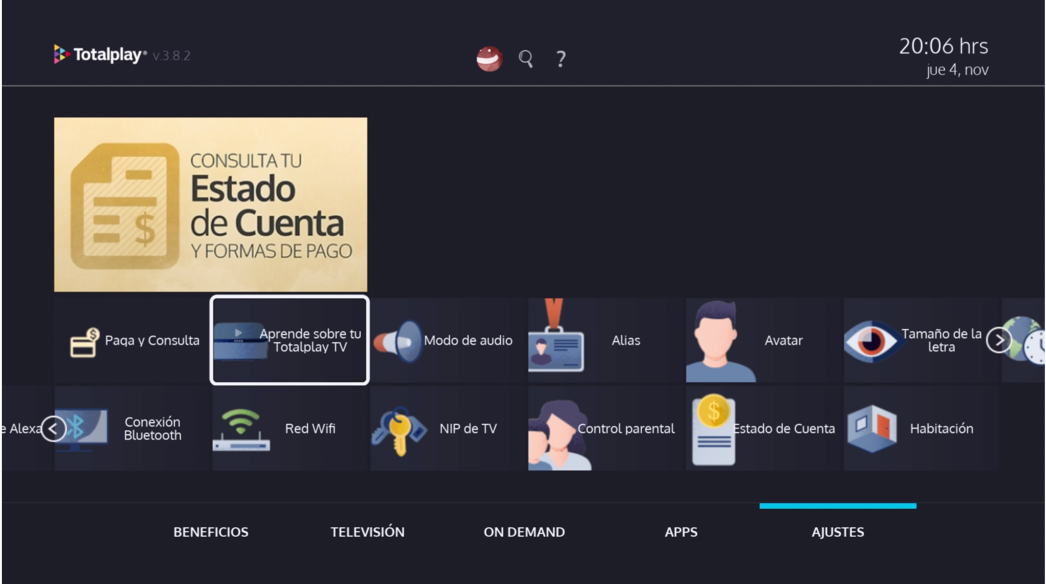
Task: Click the Modo de audio label
Action: tap(468, 340)
